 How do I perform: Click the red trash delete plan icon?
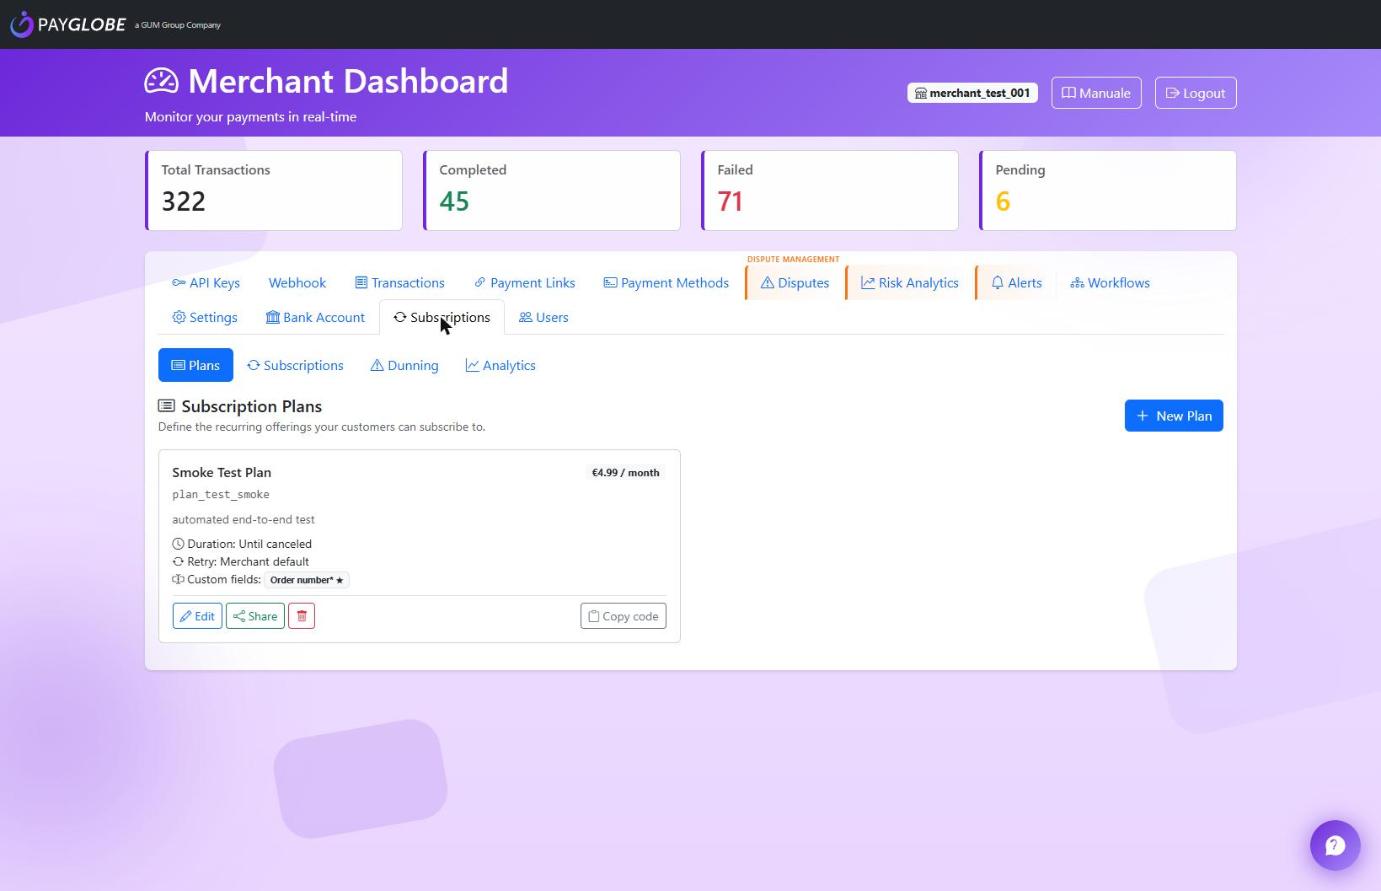pyautogui.click(x=301, y=616)
